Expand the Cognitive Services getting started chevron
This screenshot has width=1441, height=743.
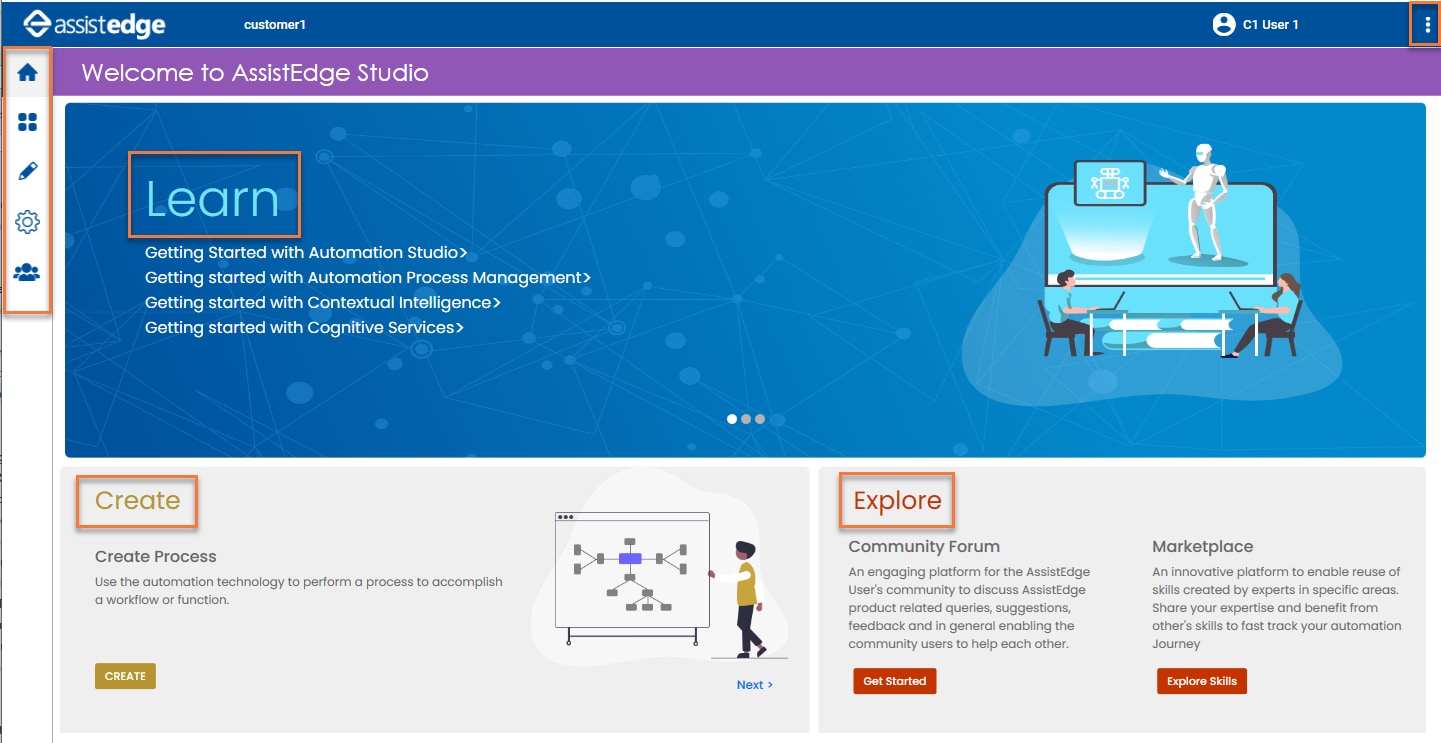[x=461, y=327]
